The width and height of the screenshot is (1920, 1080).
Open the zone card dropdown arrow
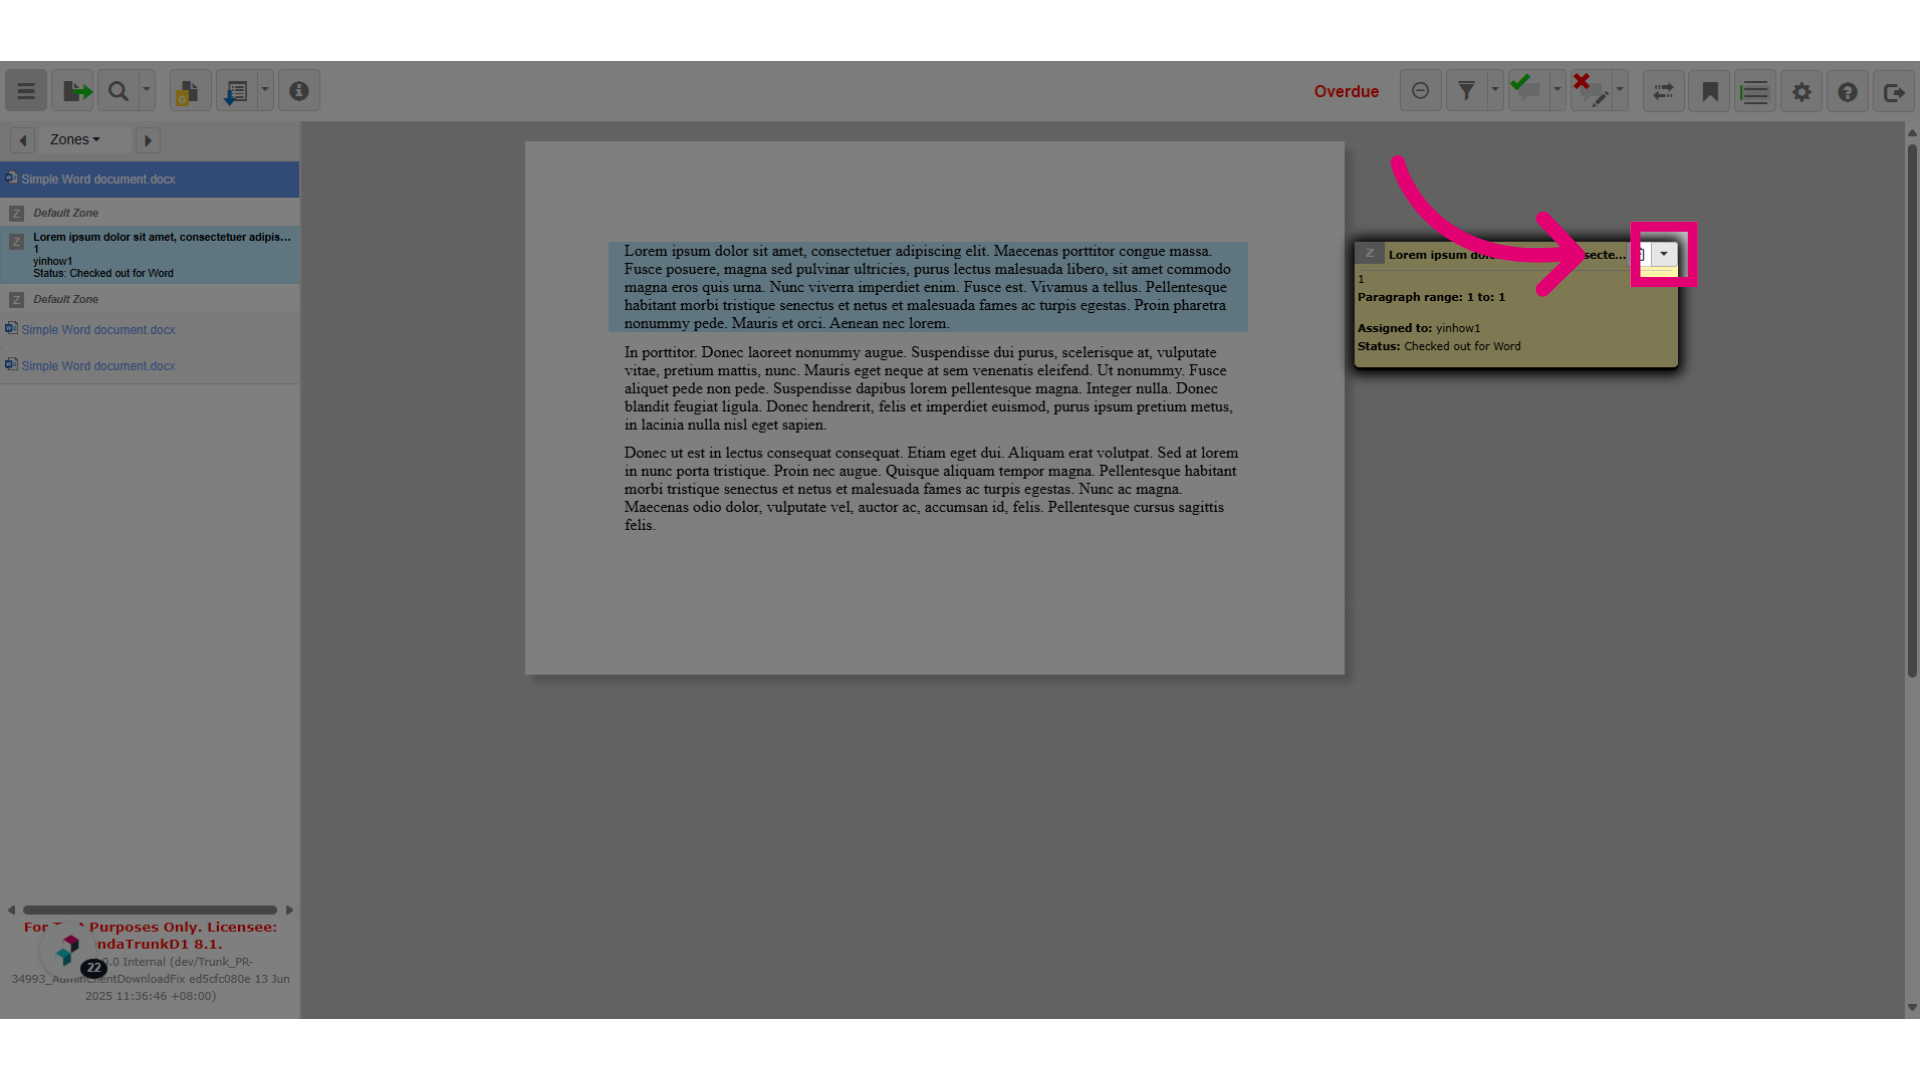click(x=1664, y=254)
